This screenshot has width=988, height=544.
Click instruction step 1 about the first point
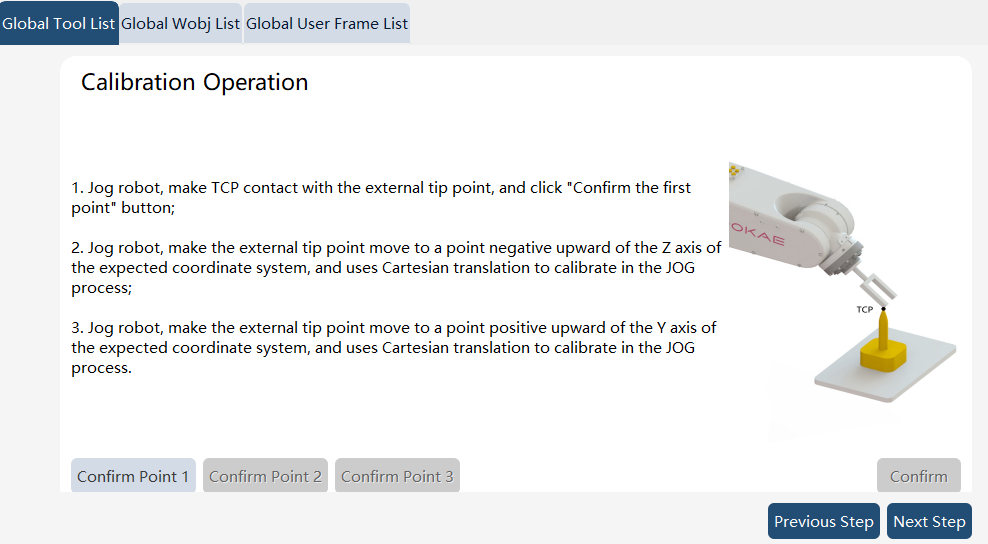(x=381, y=197)
